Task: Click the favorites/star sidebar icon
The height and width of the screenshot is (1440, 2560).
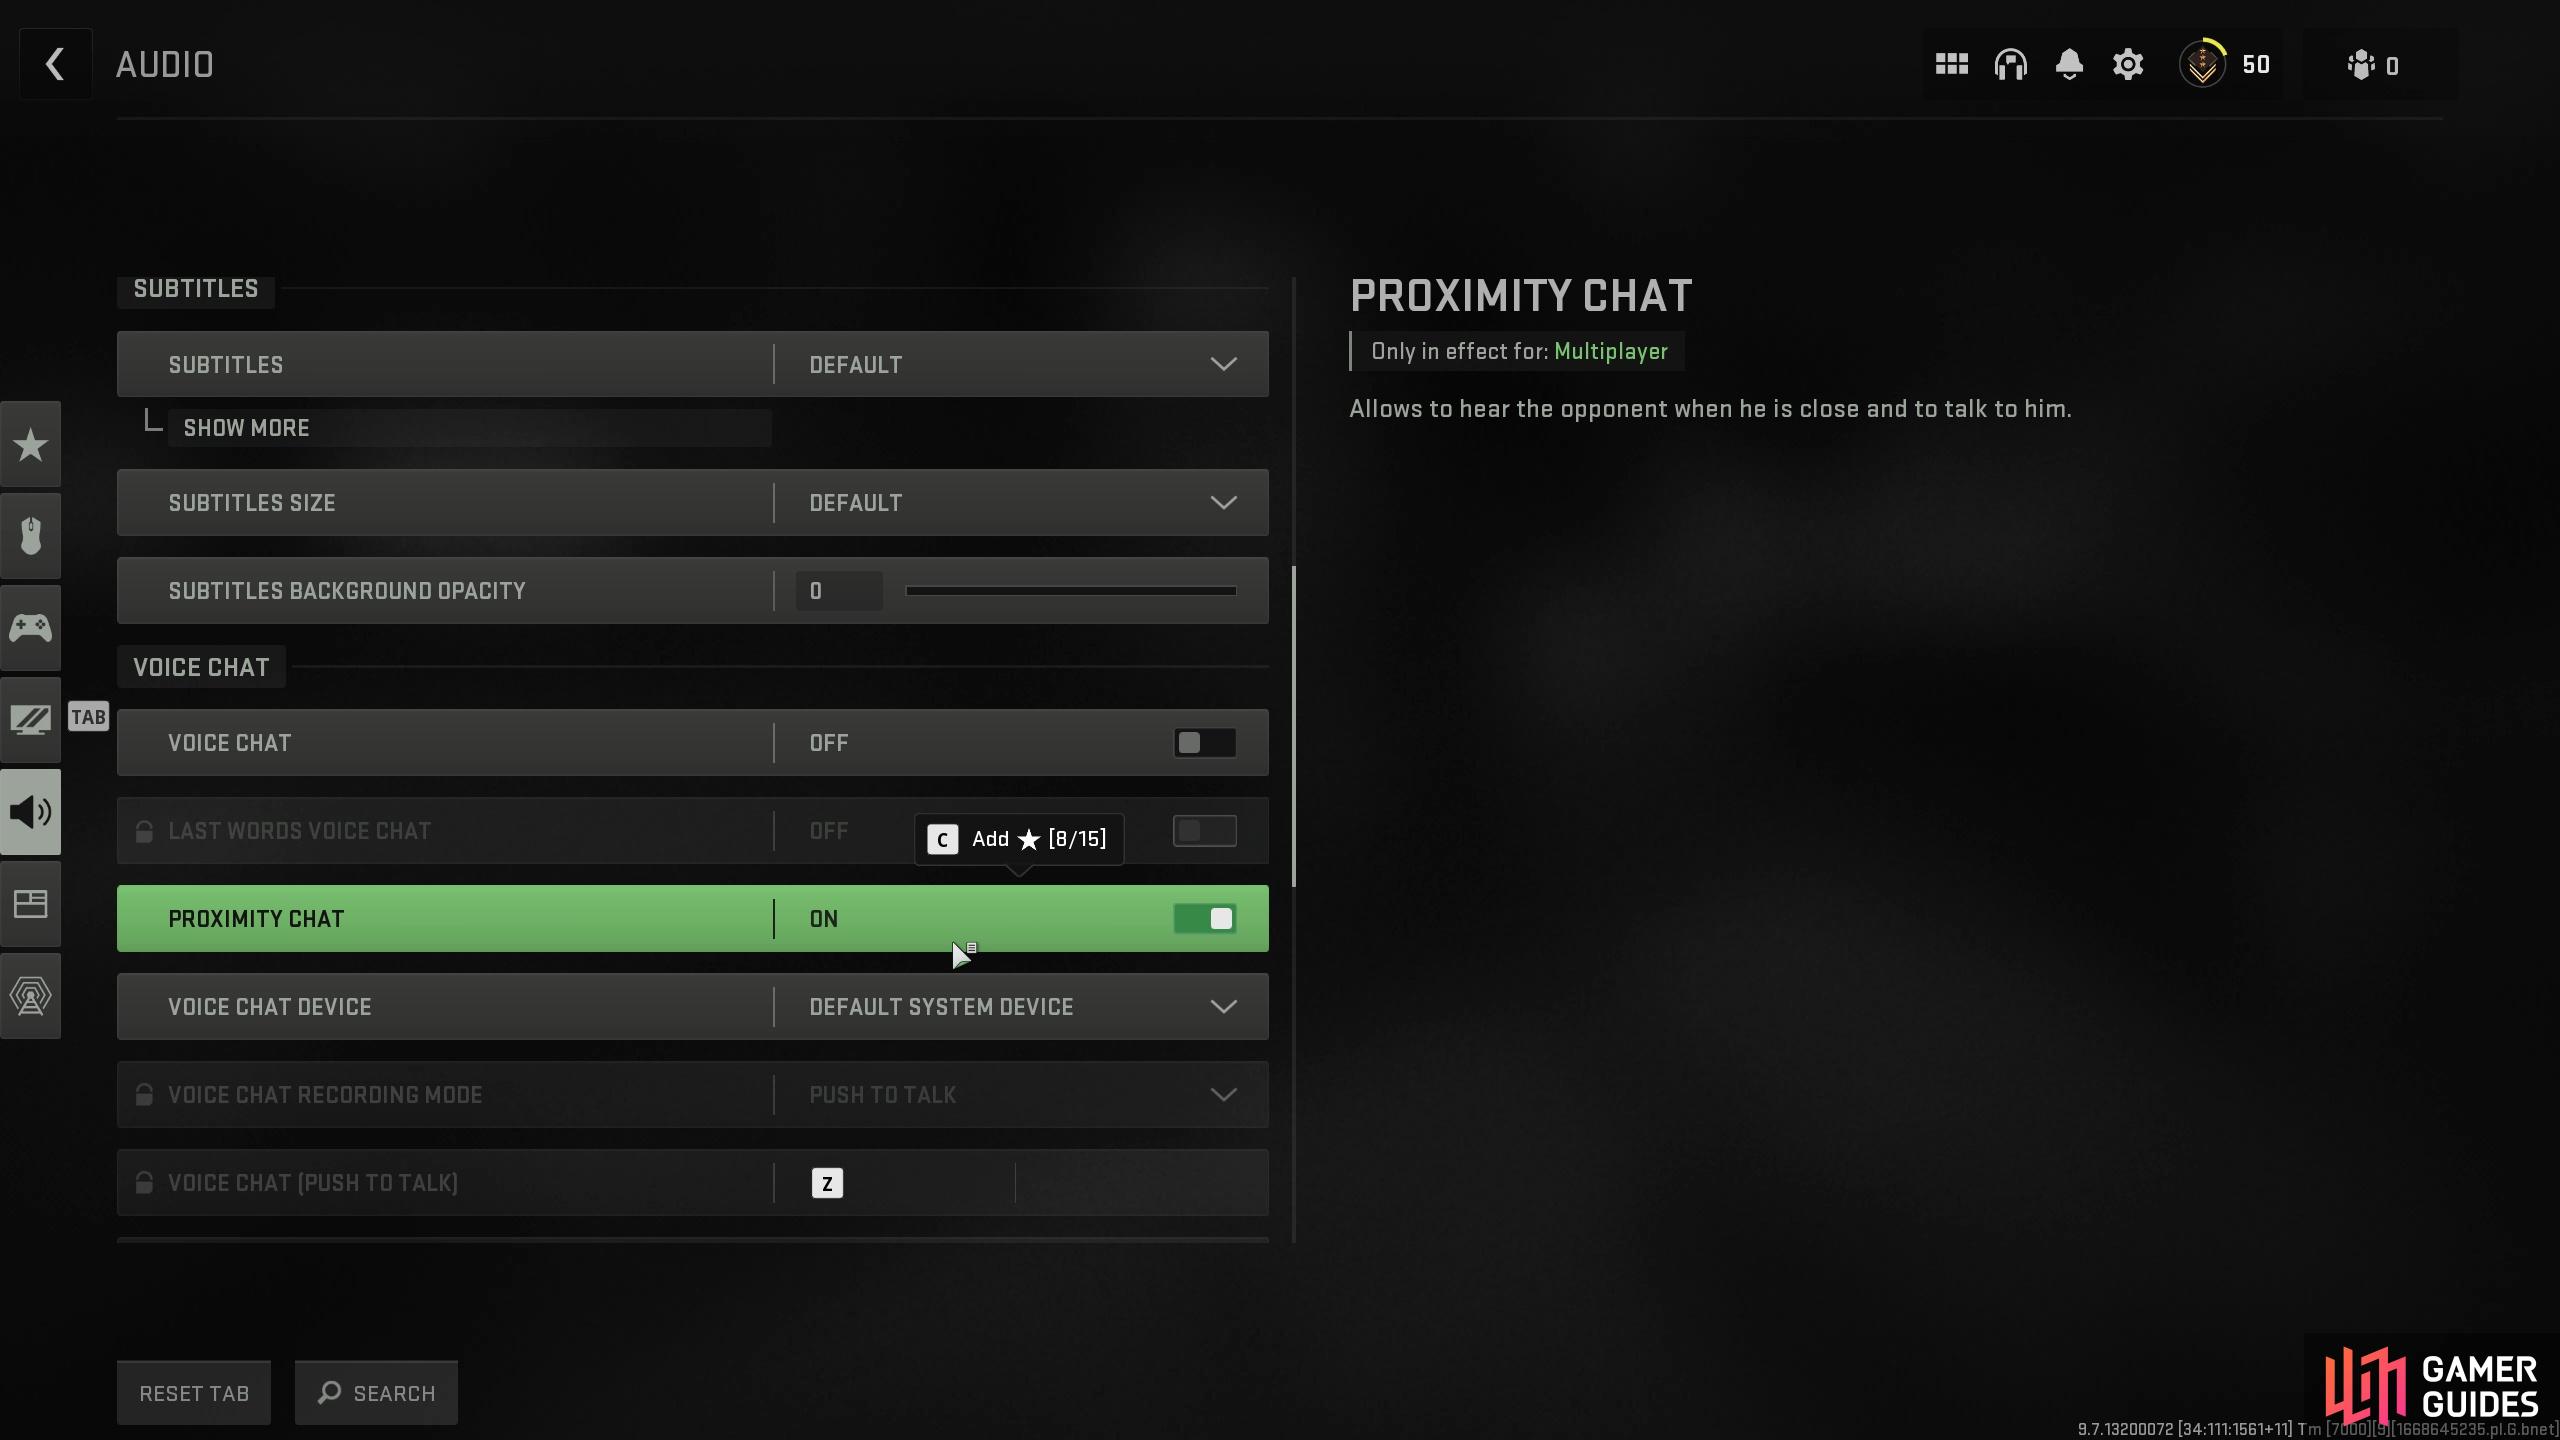Action: [30, 445]
